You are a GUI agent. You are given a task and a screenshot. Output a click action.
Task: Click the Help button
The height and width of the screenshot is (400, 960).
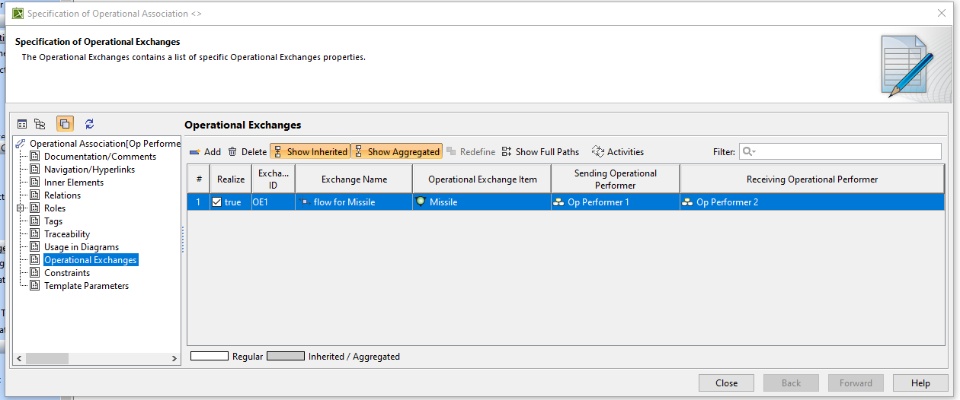point(920,383)
